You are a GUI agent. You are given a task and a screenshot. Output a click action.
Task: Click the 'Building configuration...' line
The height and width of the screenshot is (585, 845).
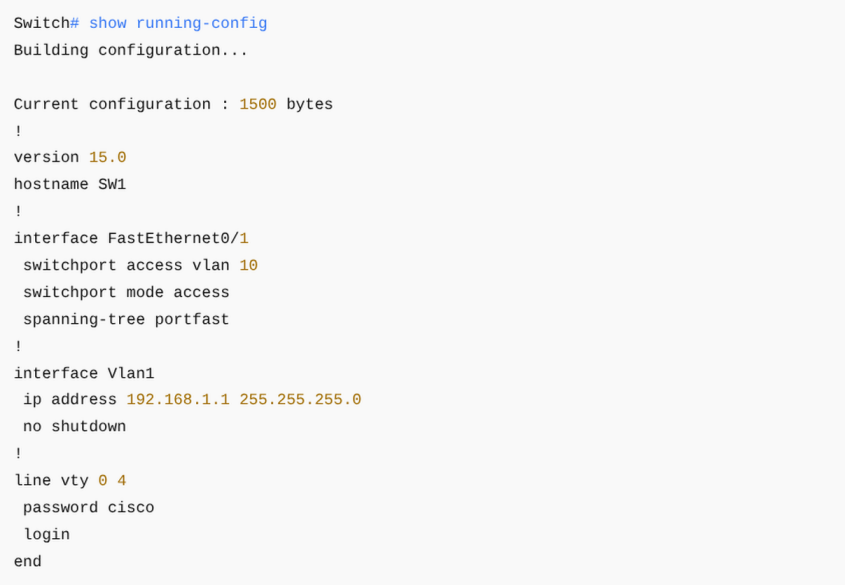(130, 50)
